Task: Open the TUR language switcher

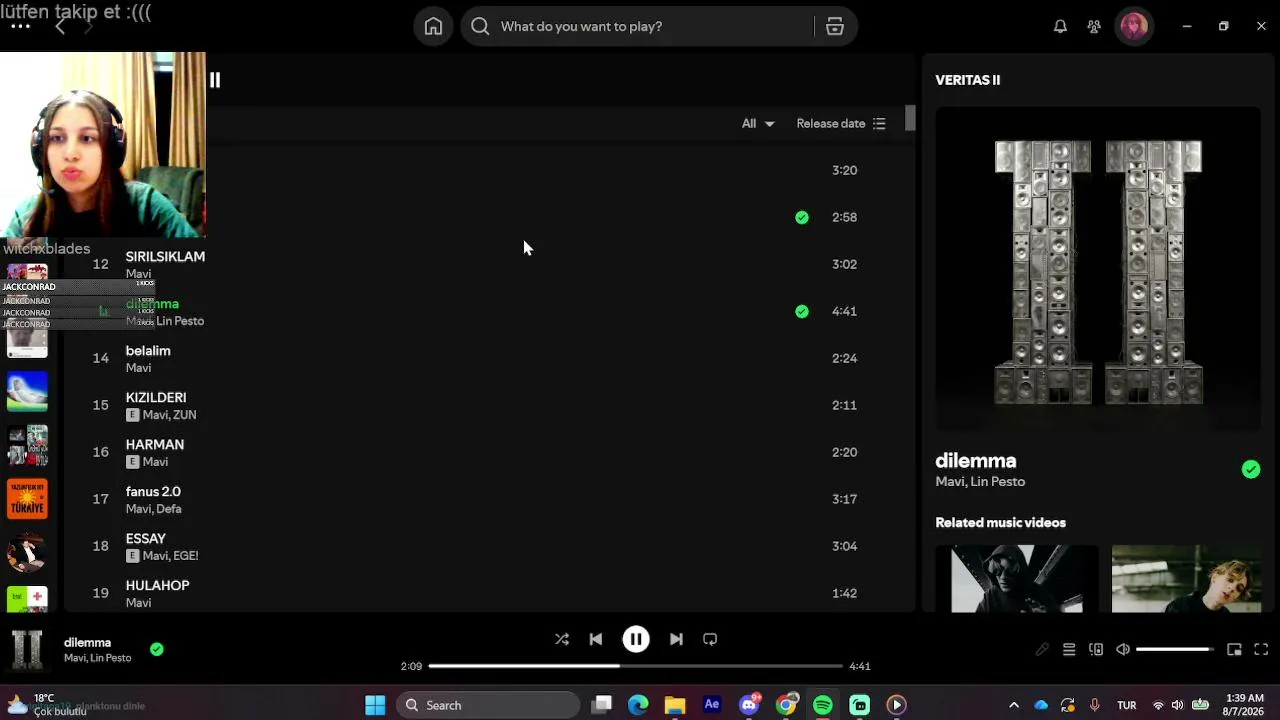Action: [1127, 705]
